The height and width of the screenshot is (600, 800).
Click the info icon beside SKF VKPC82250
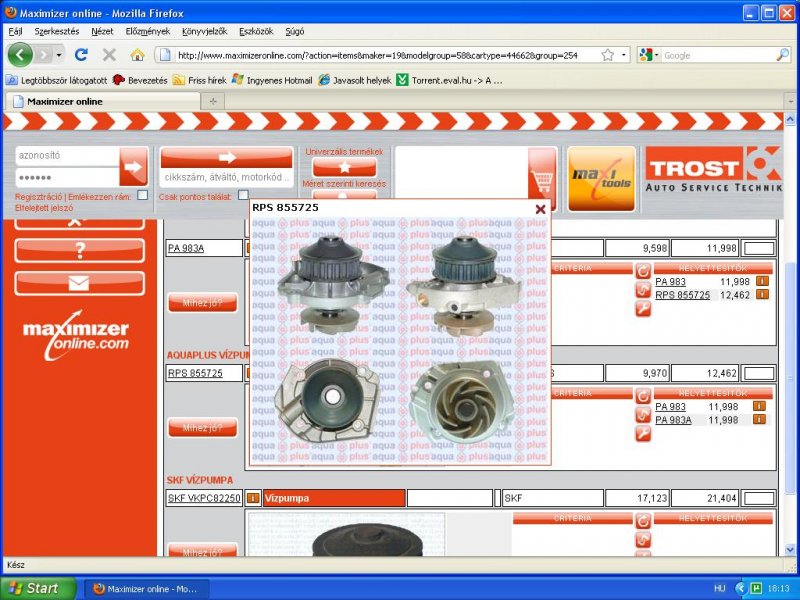click(x=253, y=498)
